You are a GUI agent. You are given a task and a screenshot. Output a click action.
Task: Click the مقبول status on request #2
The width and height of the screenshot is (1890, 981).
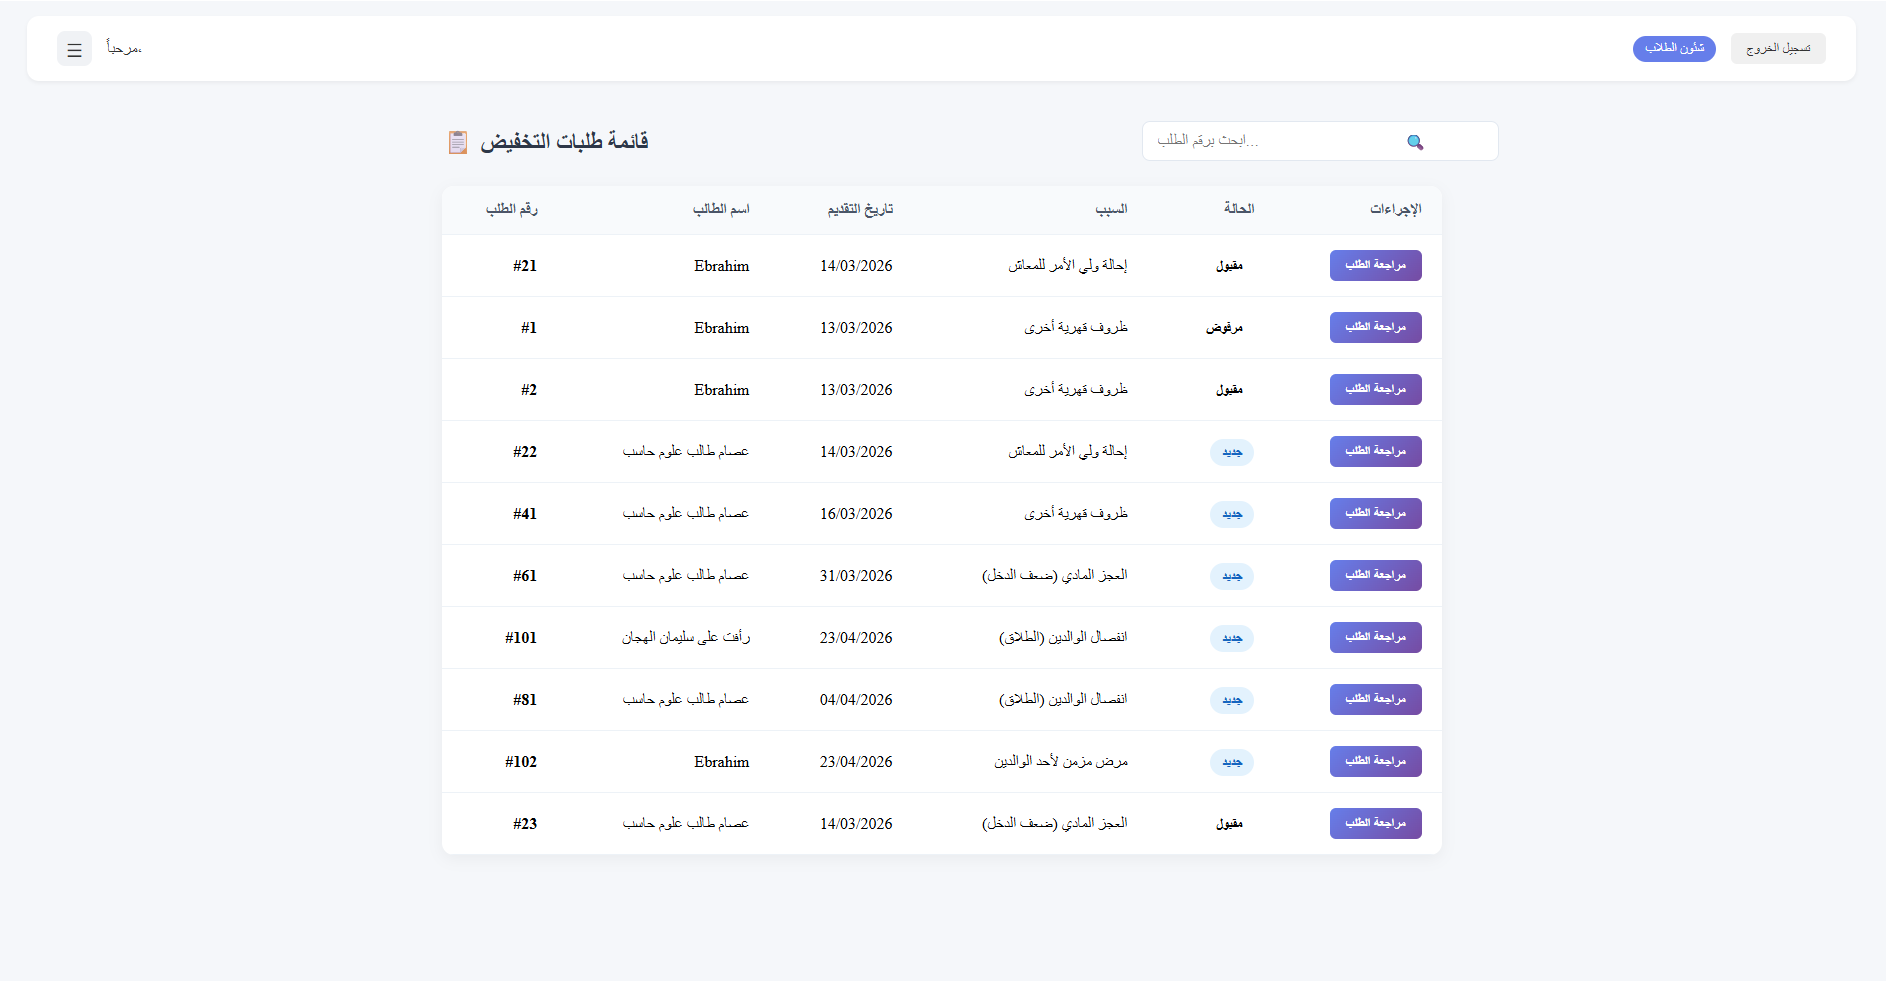click(1231, 389)
